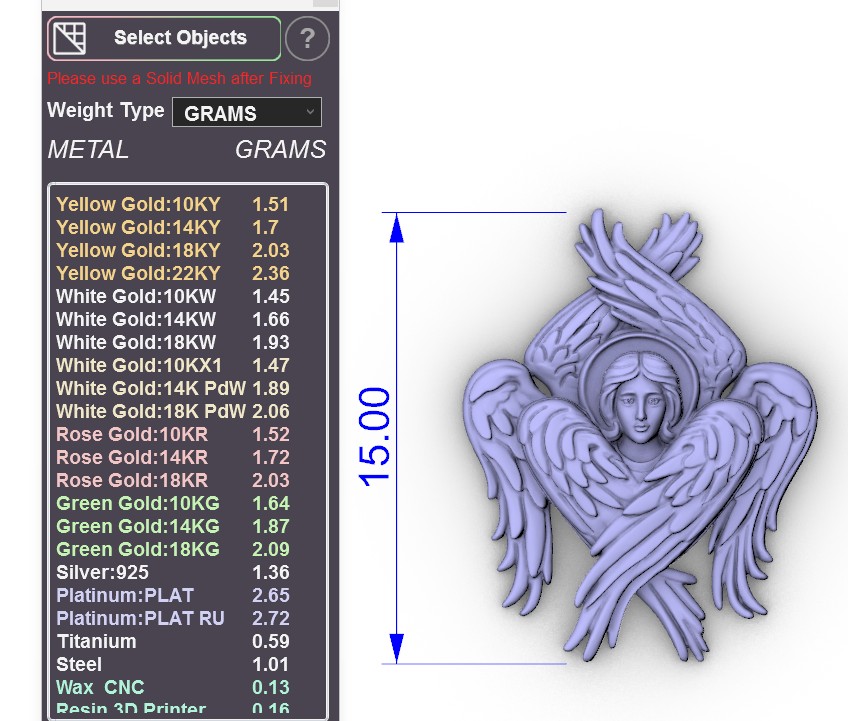Image resolution: width=848 pixels, height=721 pixels.
Task: Select the Yellow Gold:10KY row
Action: click(173, 204)
